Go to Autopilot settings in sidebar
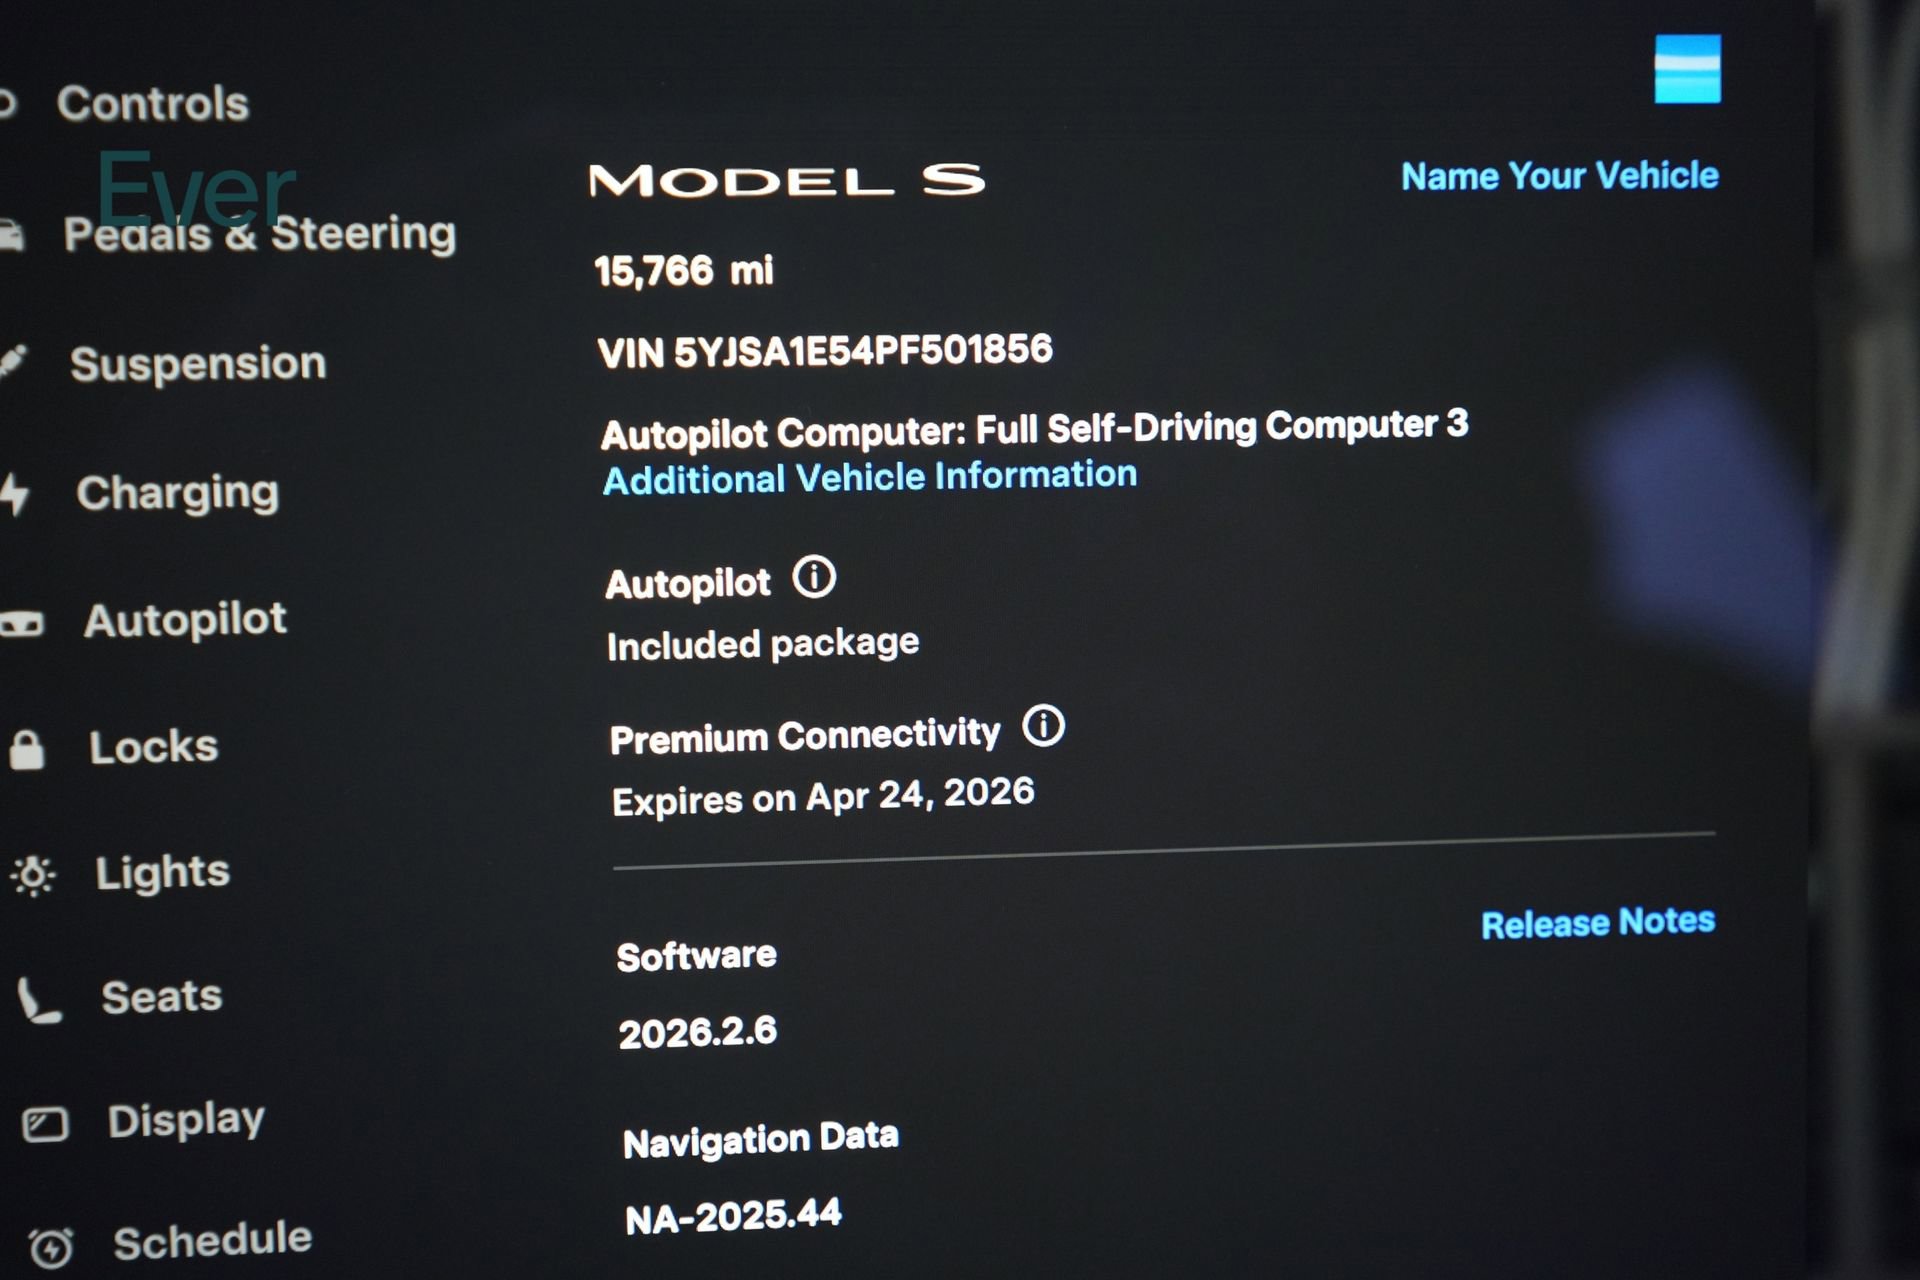 (x=185, y=620)
